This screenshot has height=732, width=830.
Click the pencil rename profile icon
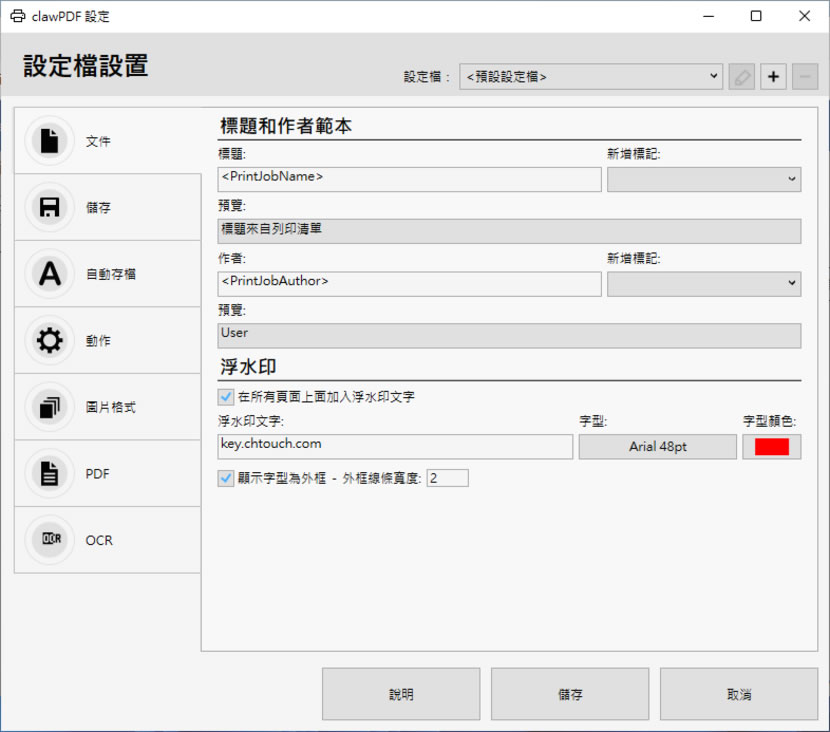(x=741, y=77)
